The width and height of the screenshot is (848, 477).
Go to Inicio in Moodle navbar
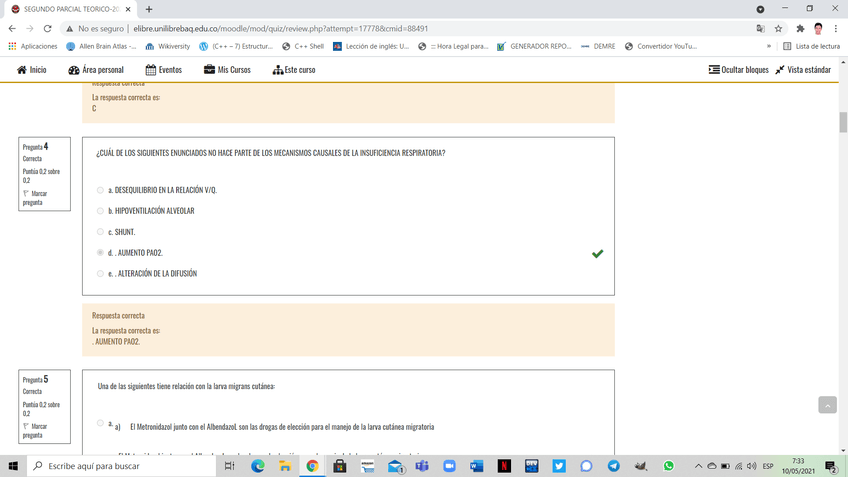[x=31, y=70]
